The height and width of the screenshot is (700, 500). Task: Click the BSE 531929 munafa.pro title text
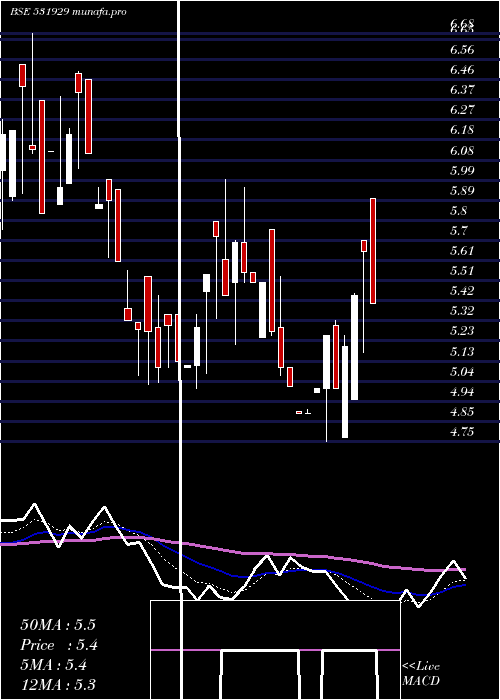[x=68, y=12]
